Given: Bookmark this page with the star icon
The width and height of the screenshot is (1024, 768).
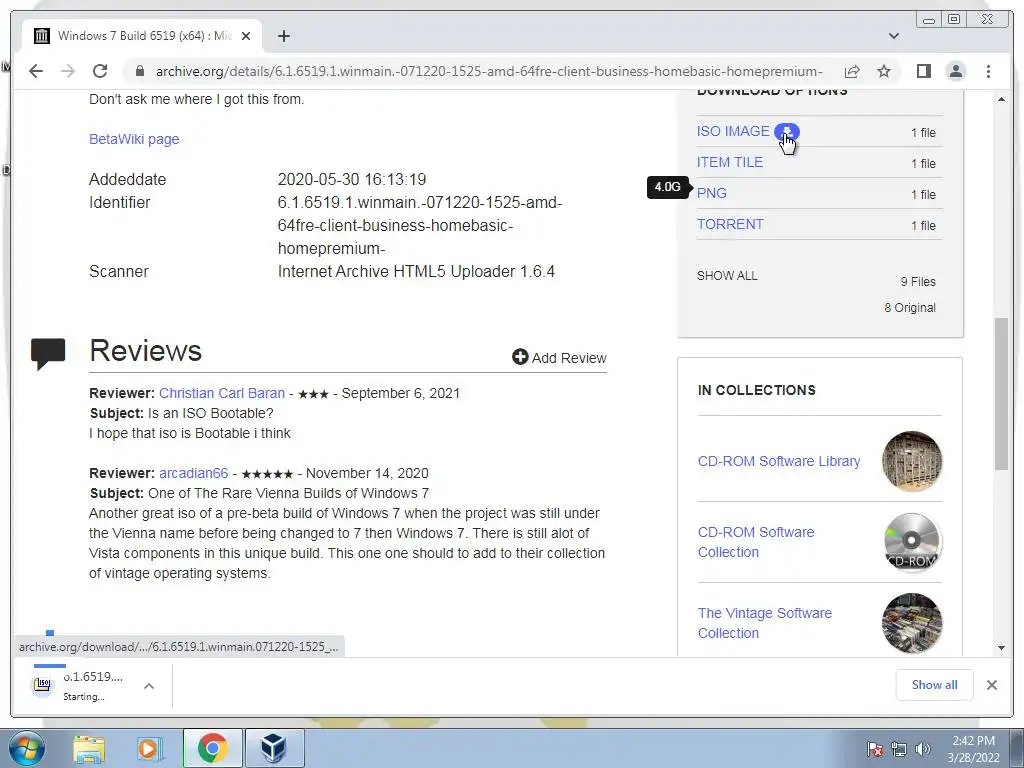Looking at the screenshot, I should [884, 71].
